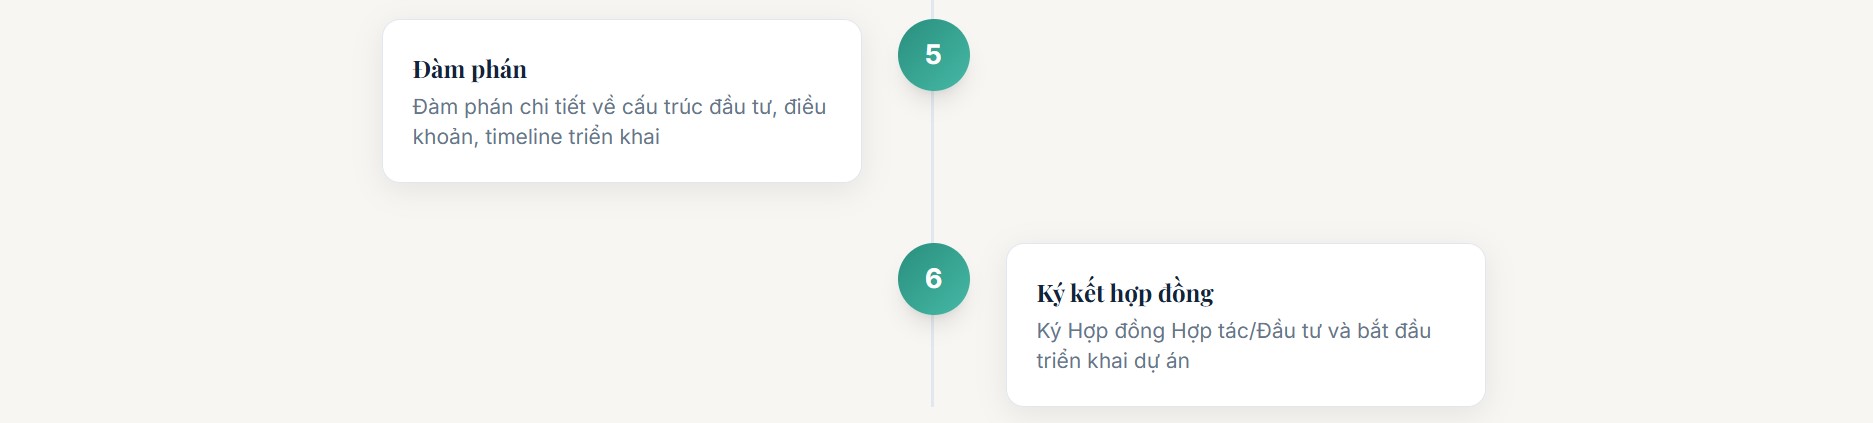Click the step 5 numbered circle
The height and width of the screenshot is (423, 1873).
(x=933, y=55)
